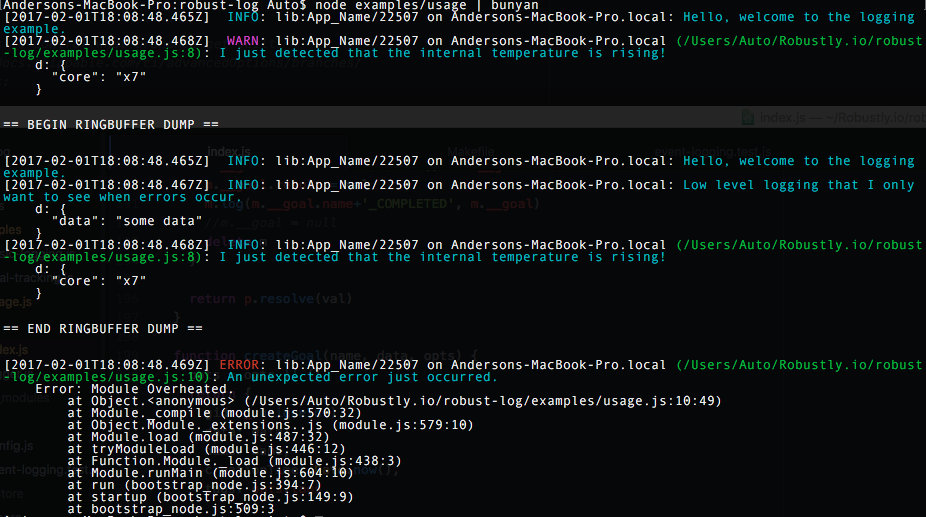Switch to the Makefile tab in background editor
Viewport: 926px width, 517px height.
[471, 152]
